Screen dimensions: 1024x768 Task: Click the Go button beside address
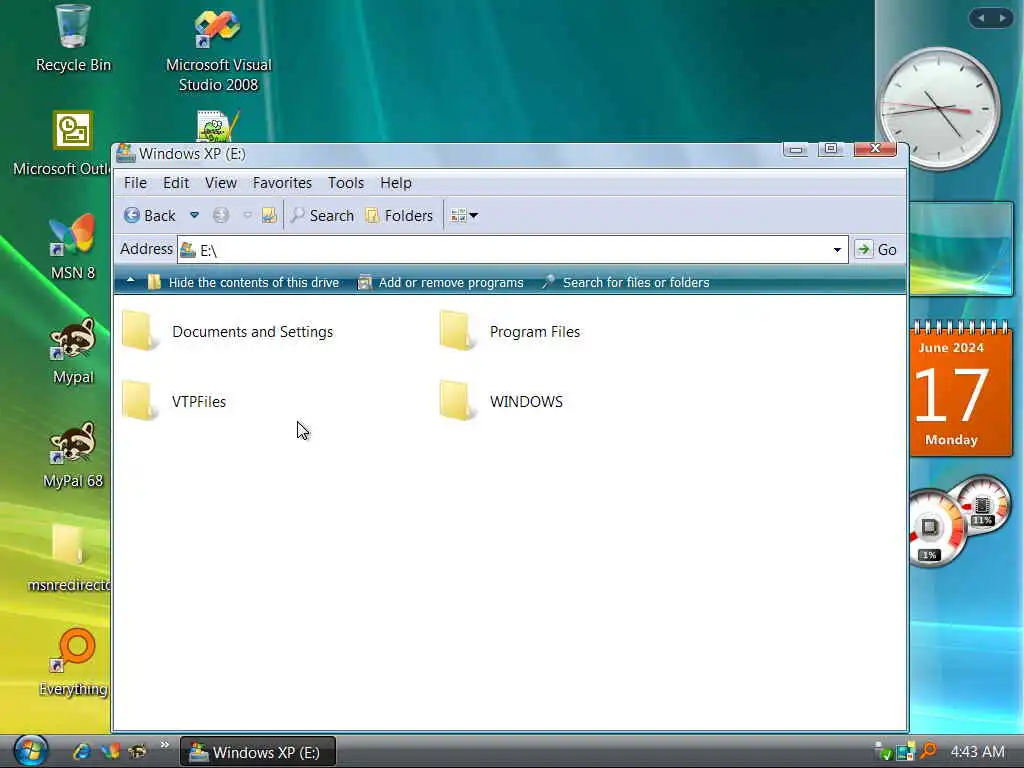[x=876, y=249]
